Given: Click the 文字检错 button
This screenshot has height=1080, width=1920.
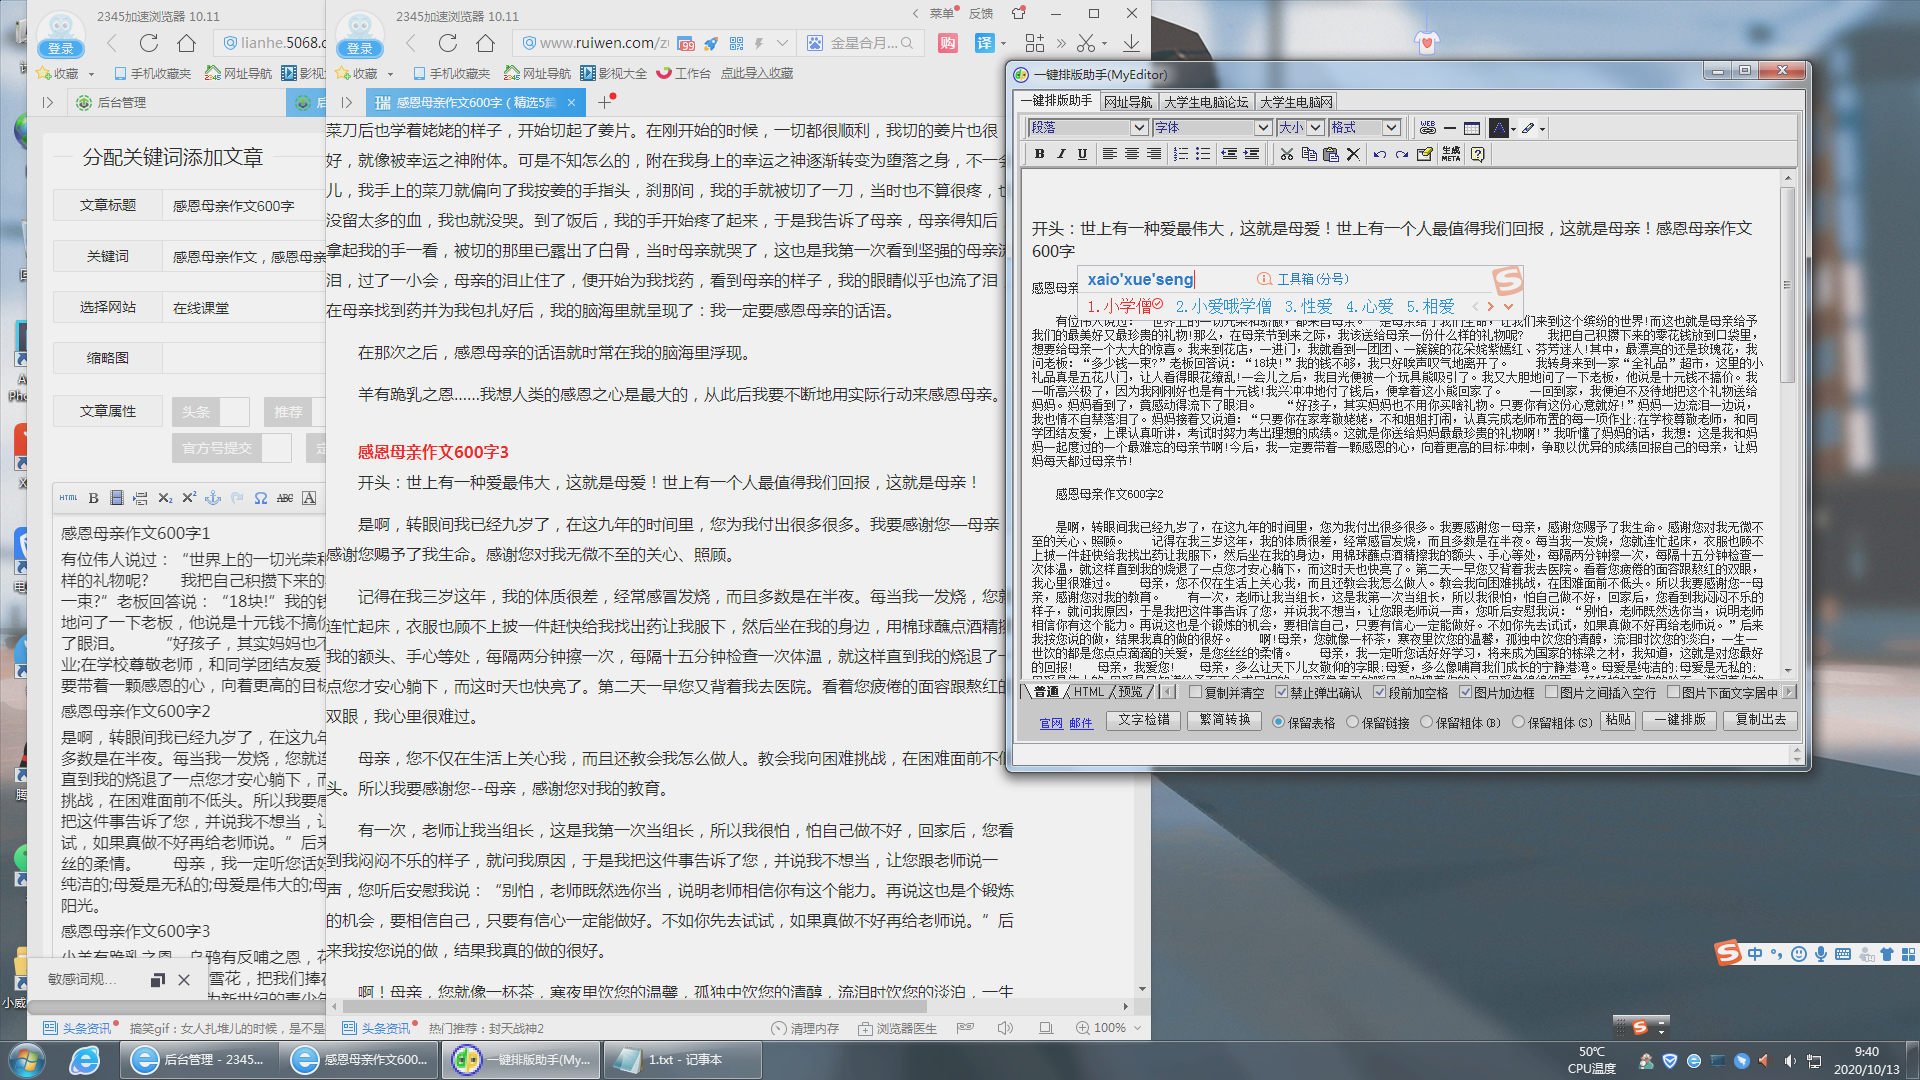Looking at the screenshot, I should click(1143, 720).
